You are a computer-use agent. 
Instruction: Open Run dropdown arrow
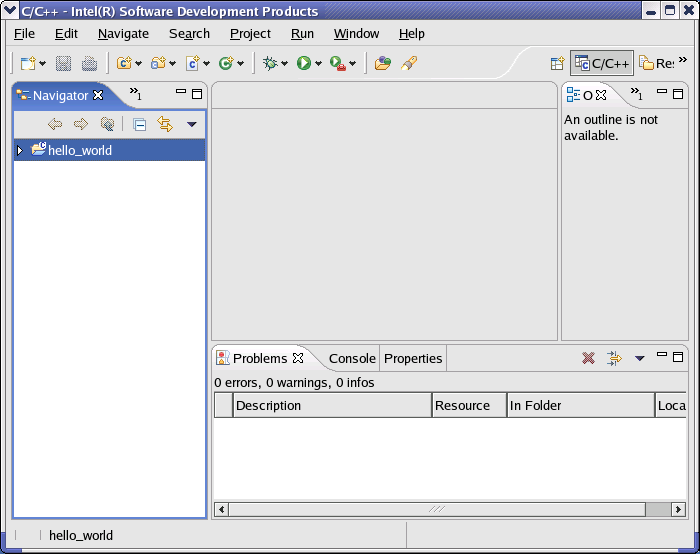318,64
